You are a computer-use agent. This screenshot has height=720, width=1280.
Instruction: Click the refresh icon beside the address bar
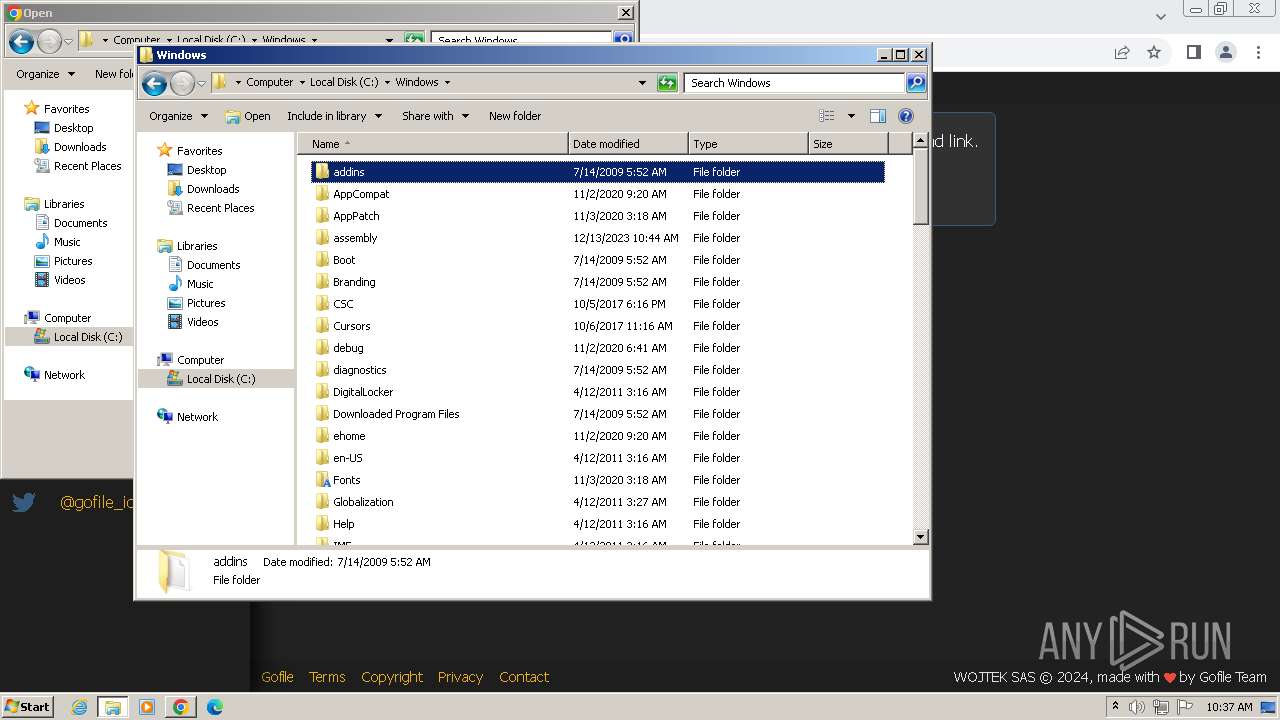pos(667,83)
